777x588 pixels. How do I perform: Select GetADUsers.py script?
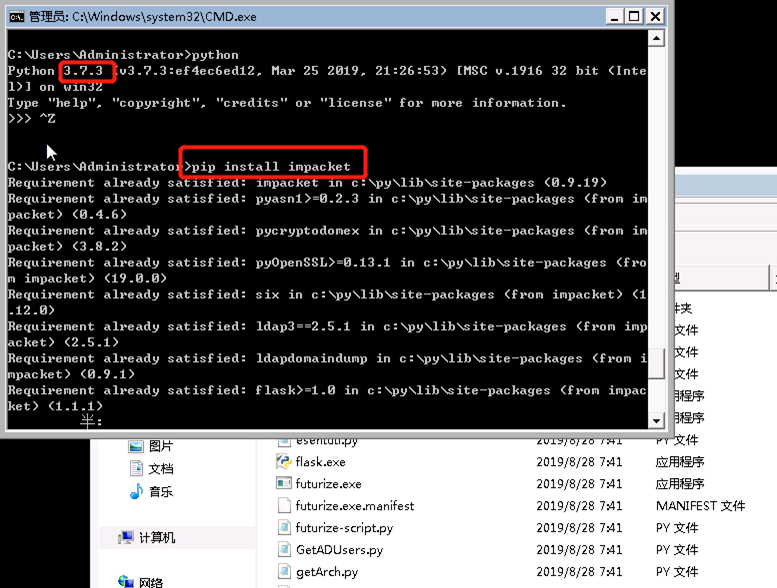click(339, 550)
